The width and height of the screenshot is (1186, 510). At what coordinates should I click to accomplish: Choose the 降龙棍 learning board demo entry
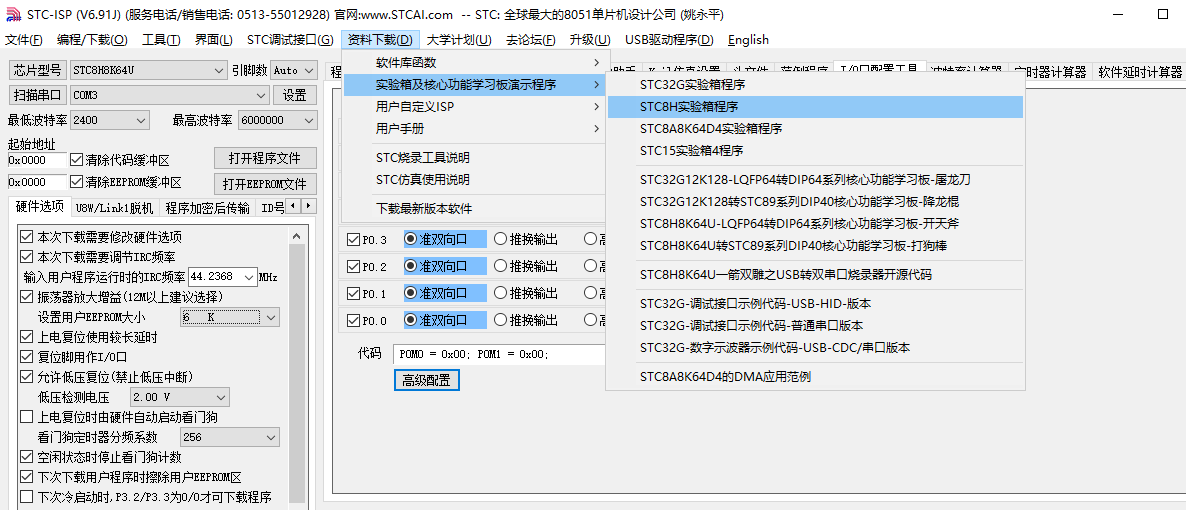pyautogui.click(x=815, y=202)
